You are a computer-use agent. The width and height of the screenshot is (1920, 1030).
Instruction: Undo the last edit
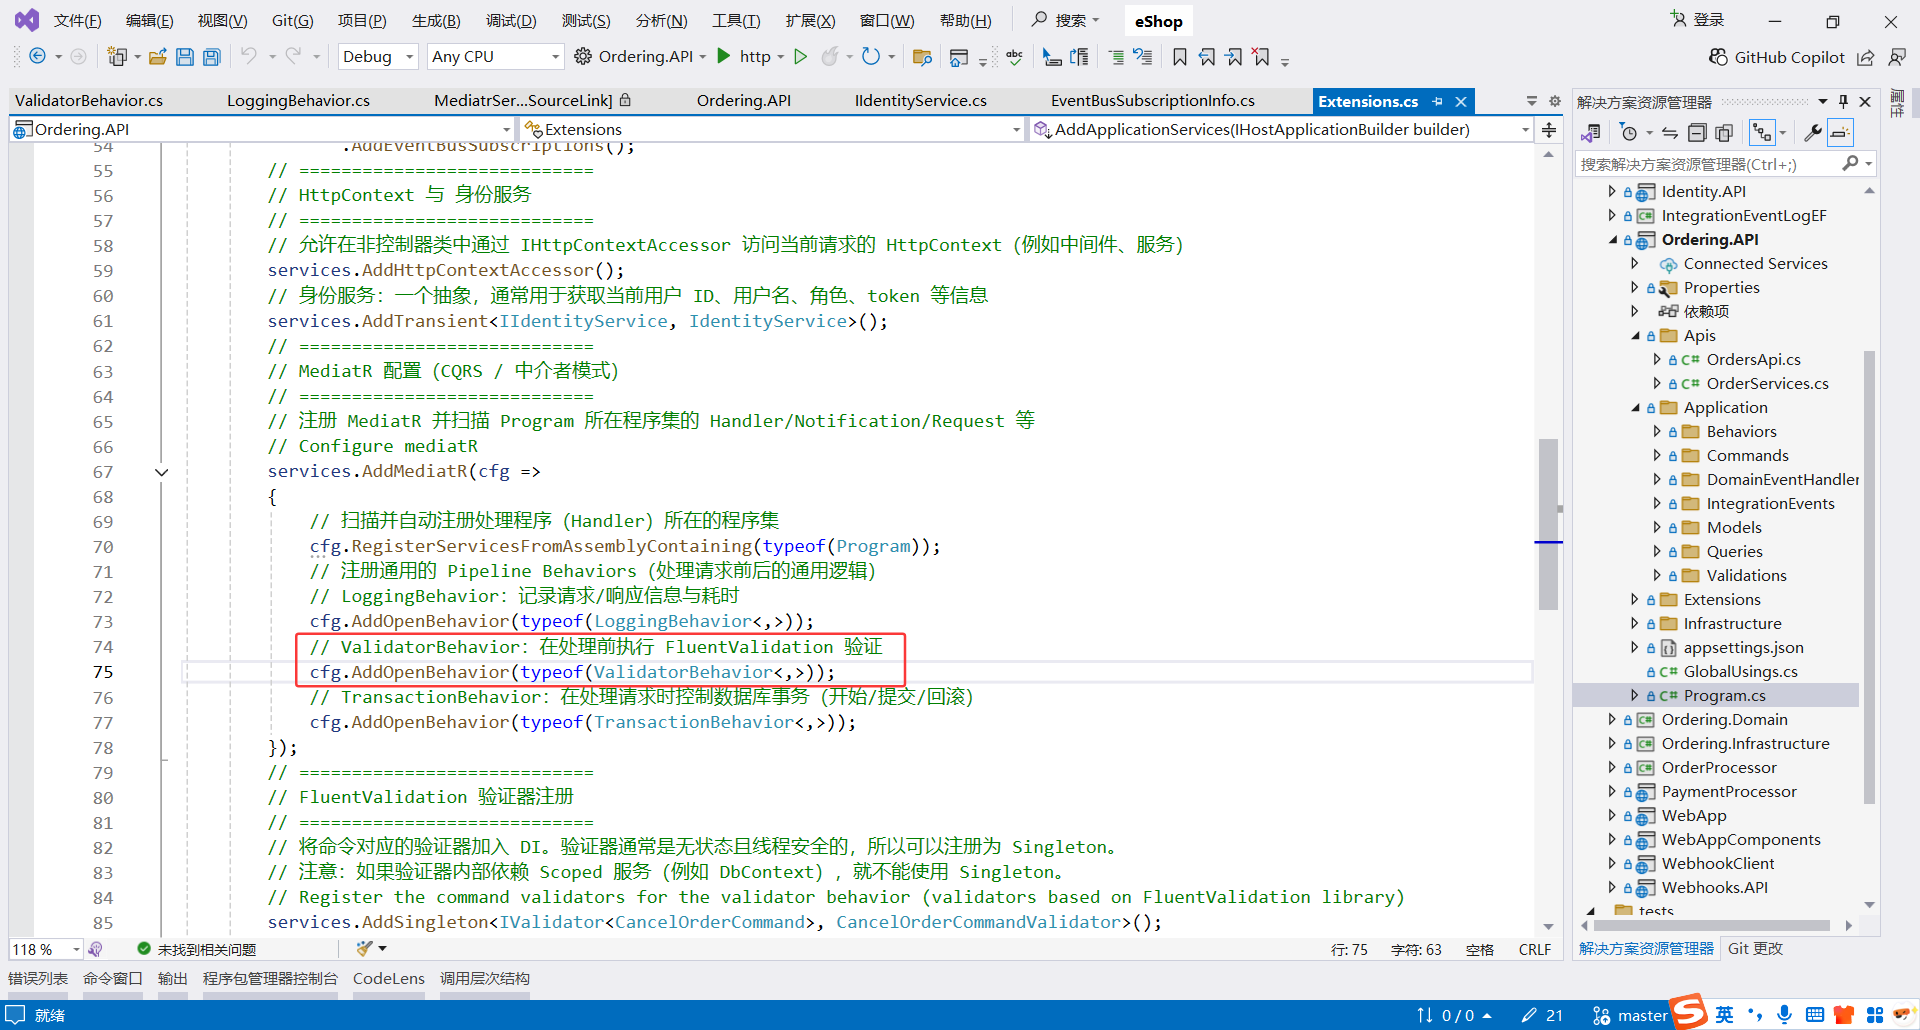point(248,57)
